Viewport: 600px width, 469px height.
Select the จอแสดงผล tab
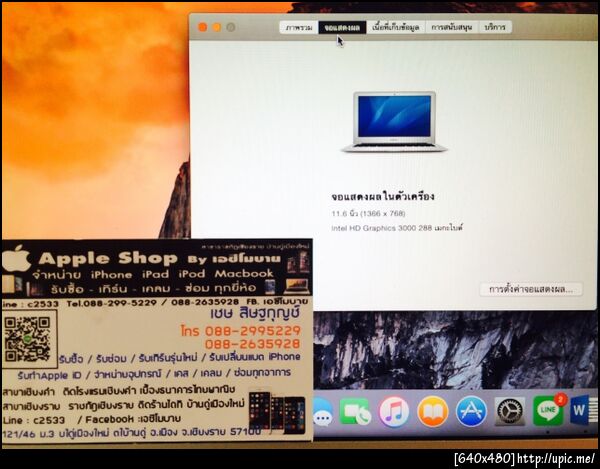click(x=342, y=28)
